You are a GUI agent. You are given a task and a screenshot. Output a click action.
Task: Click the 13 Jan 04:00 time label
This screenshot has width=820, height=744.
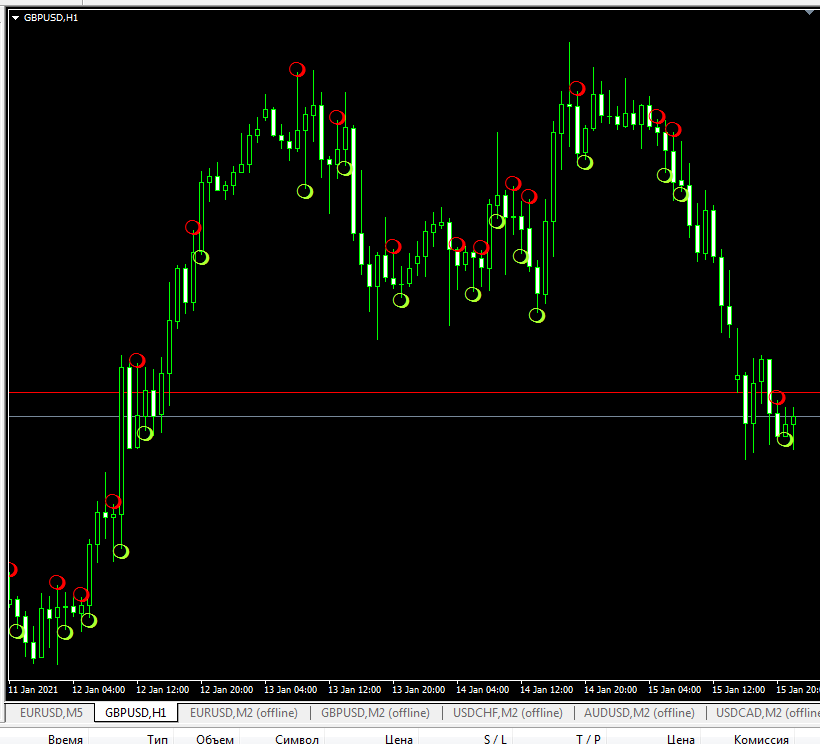click(291, 690)
